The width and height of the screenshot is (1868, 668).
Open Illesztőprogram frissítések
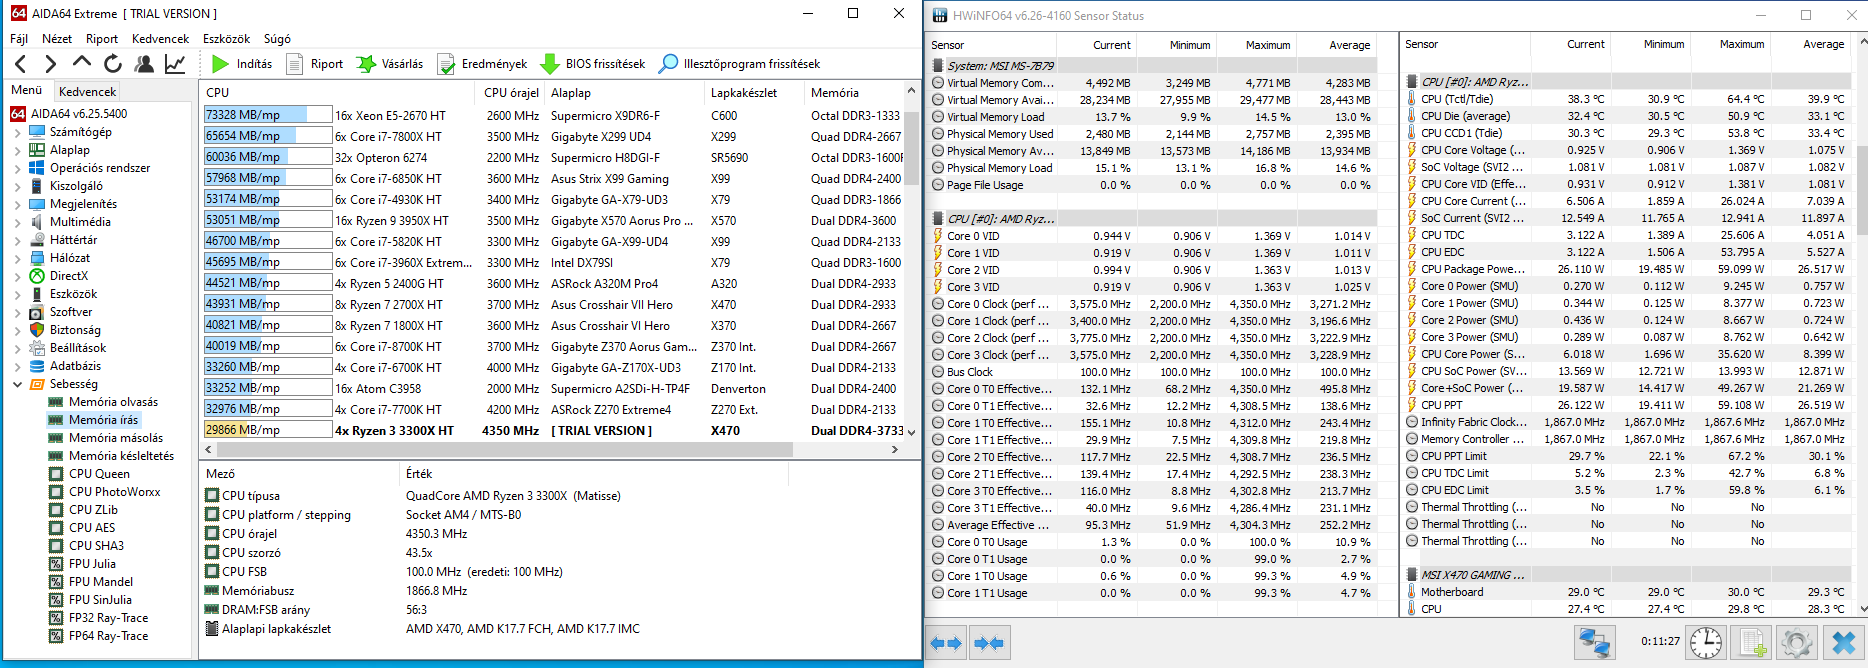tap(740, 64)
